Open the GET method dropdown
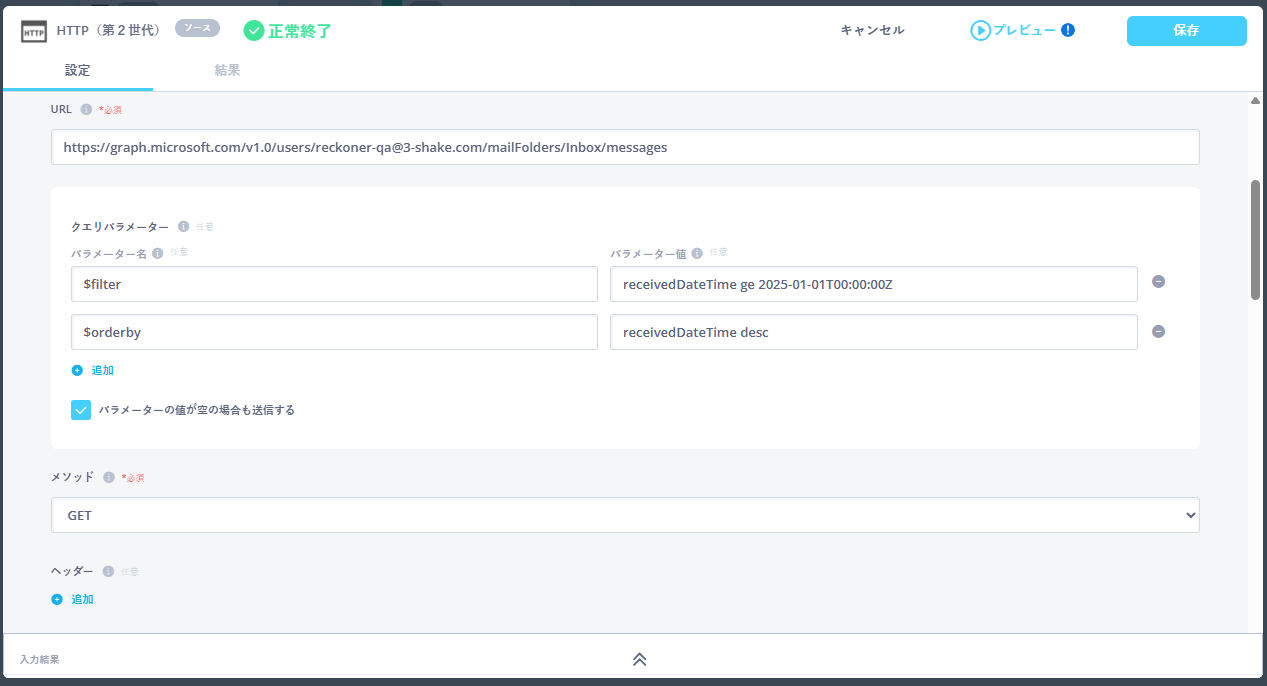The image size is (1267, 686). click(x=625, y=515)
